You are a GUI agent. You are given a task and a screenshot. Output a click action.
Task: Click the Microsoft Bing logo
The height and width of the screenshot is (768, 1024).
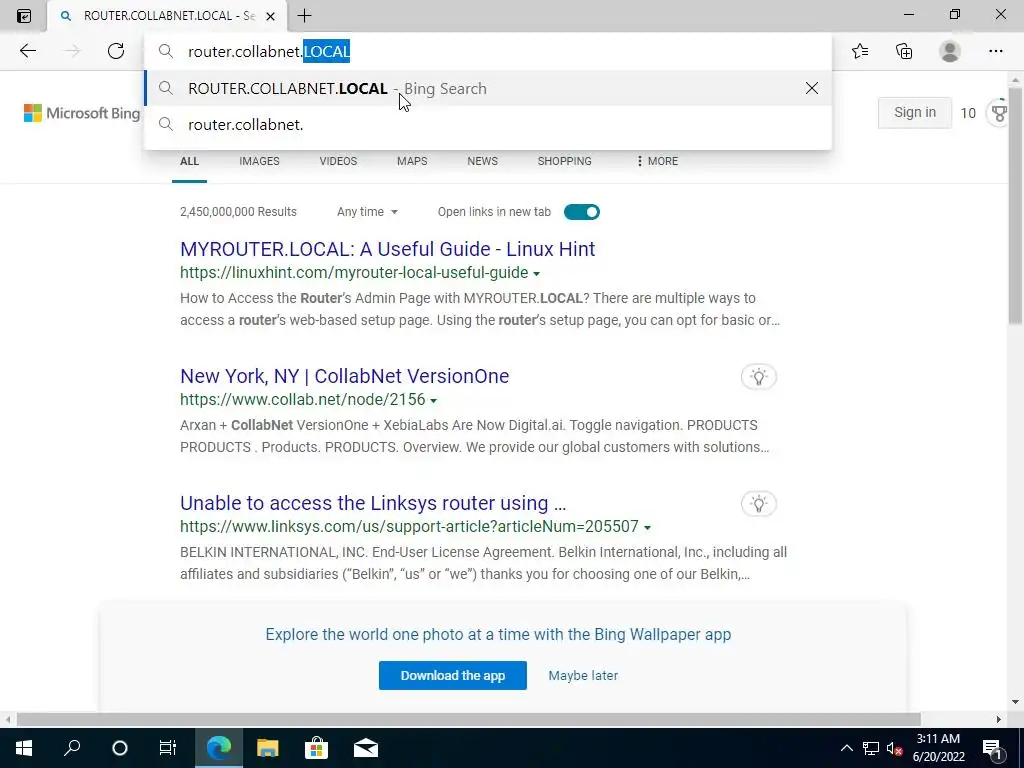[x=82, y=113]
